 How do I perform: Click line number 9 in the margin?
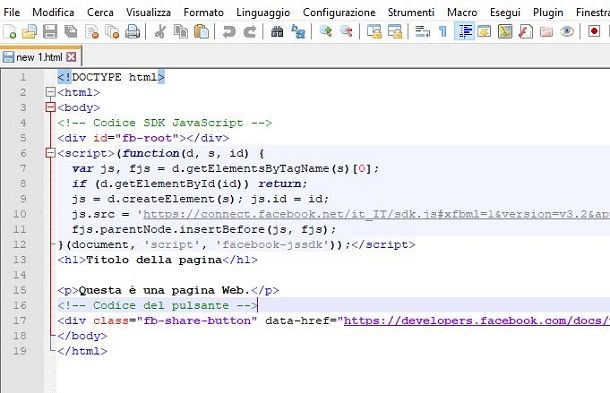(23, 199)
